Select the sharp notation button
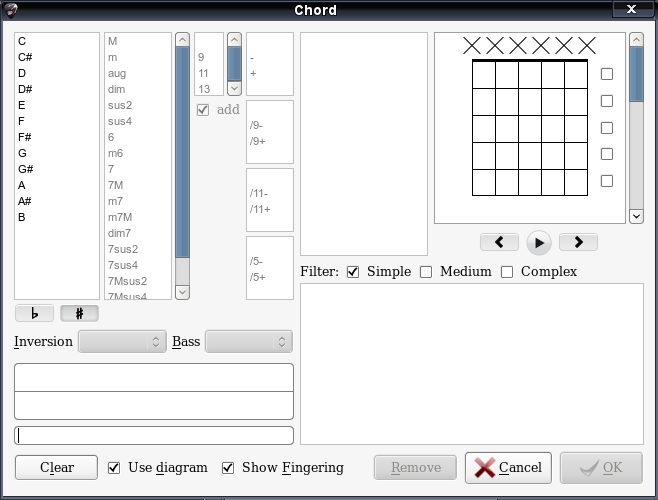 [x=79, y=313]
